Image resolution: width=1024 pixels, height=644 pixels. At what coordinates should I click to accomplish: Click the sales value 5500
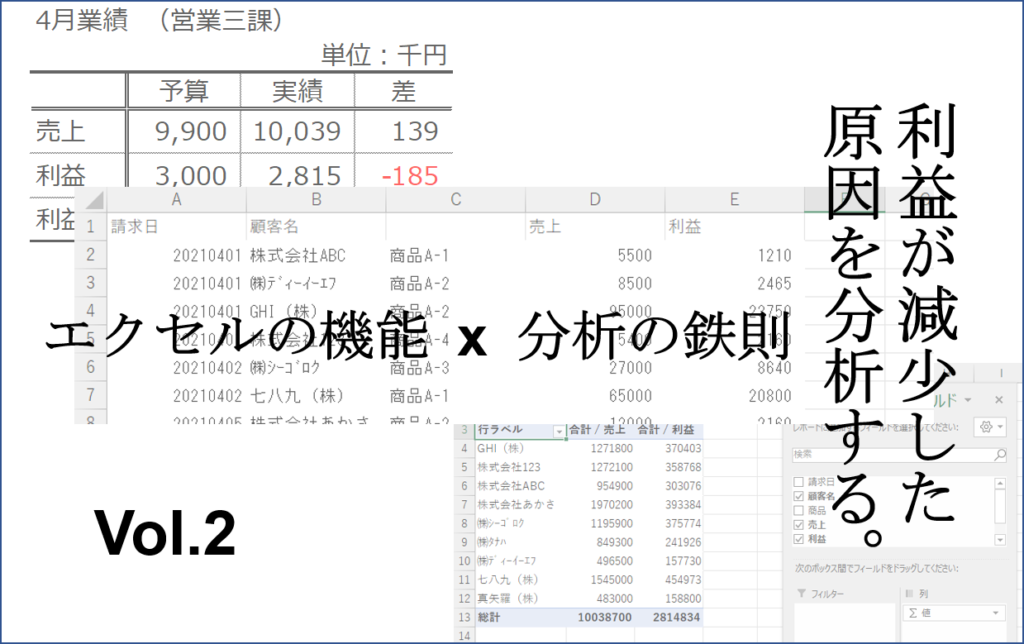click(x=635, y=255)
